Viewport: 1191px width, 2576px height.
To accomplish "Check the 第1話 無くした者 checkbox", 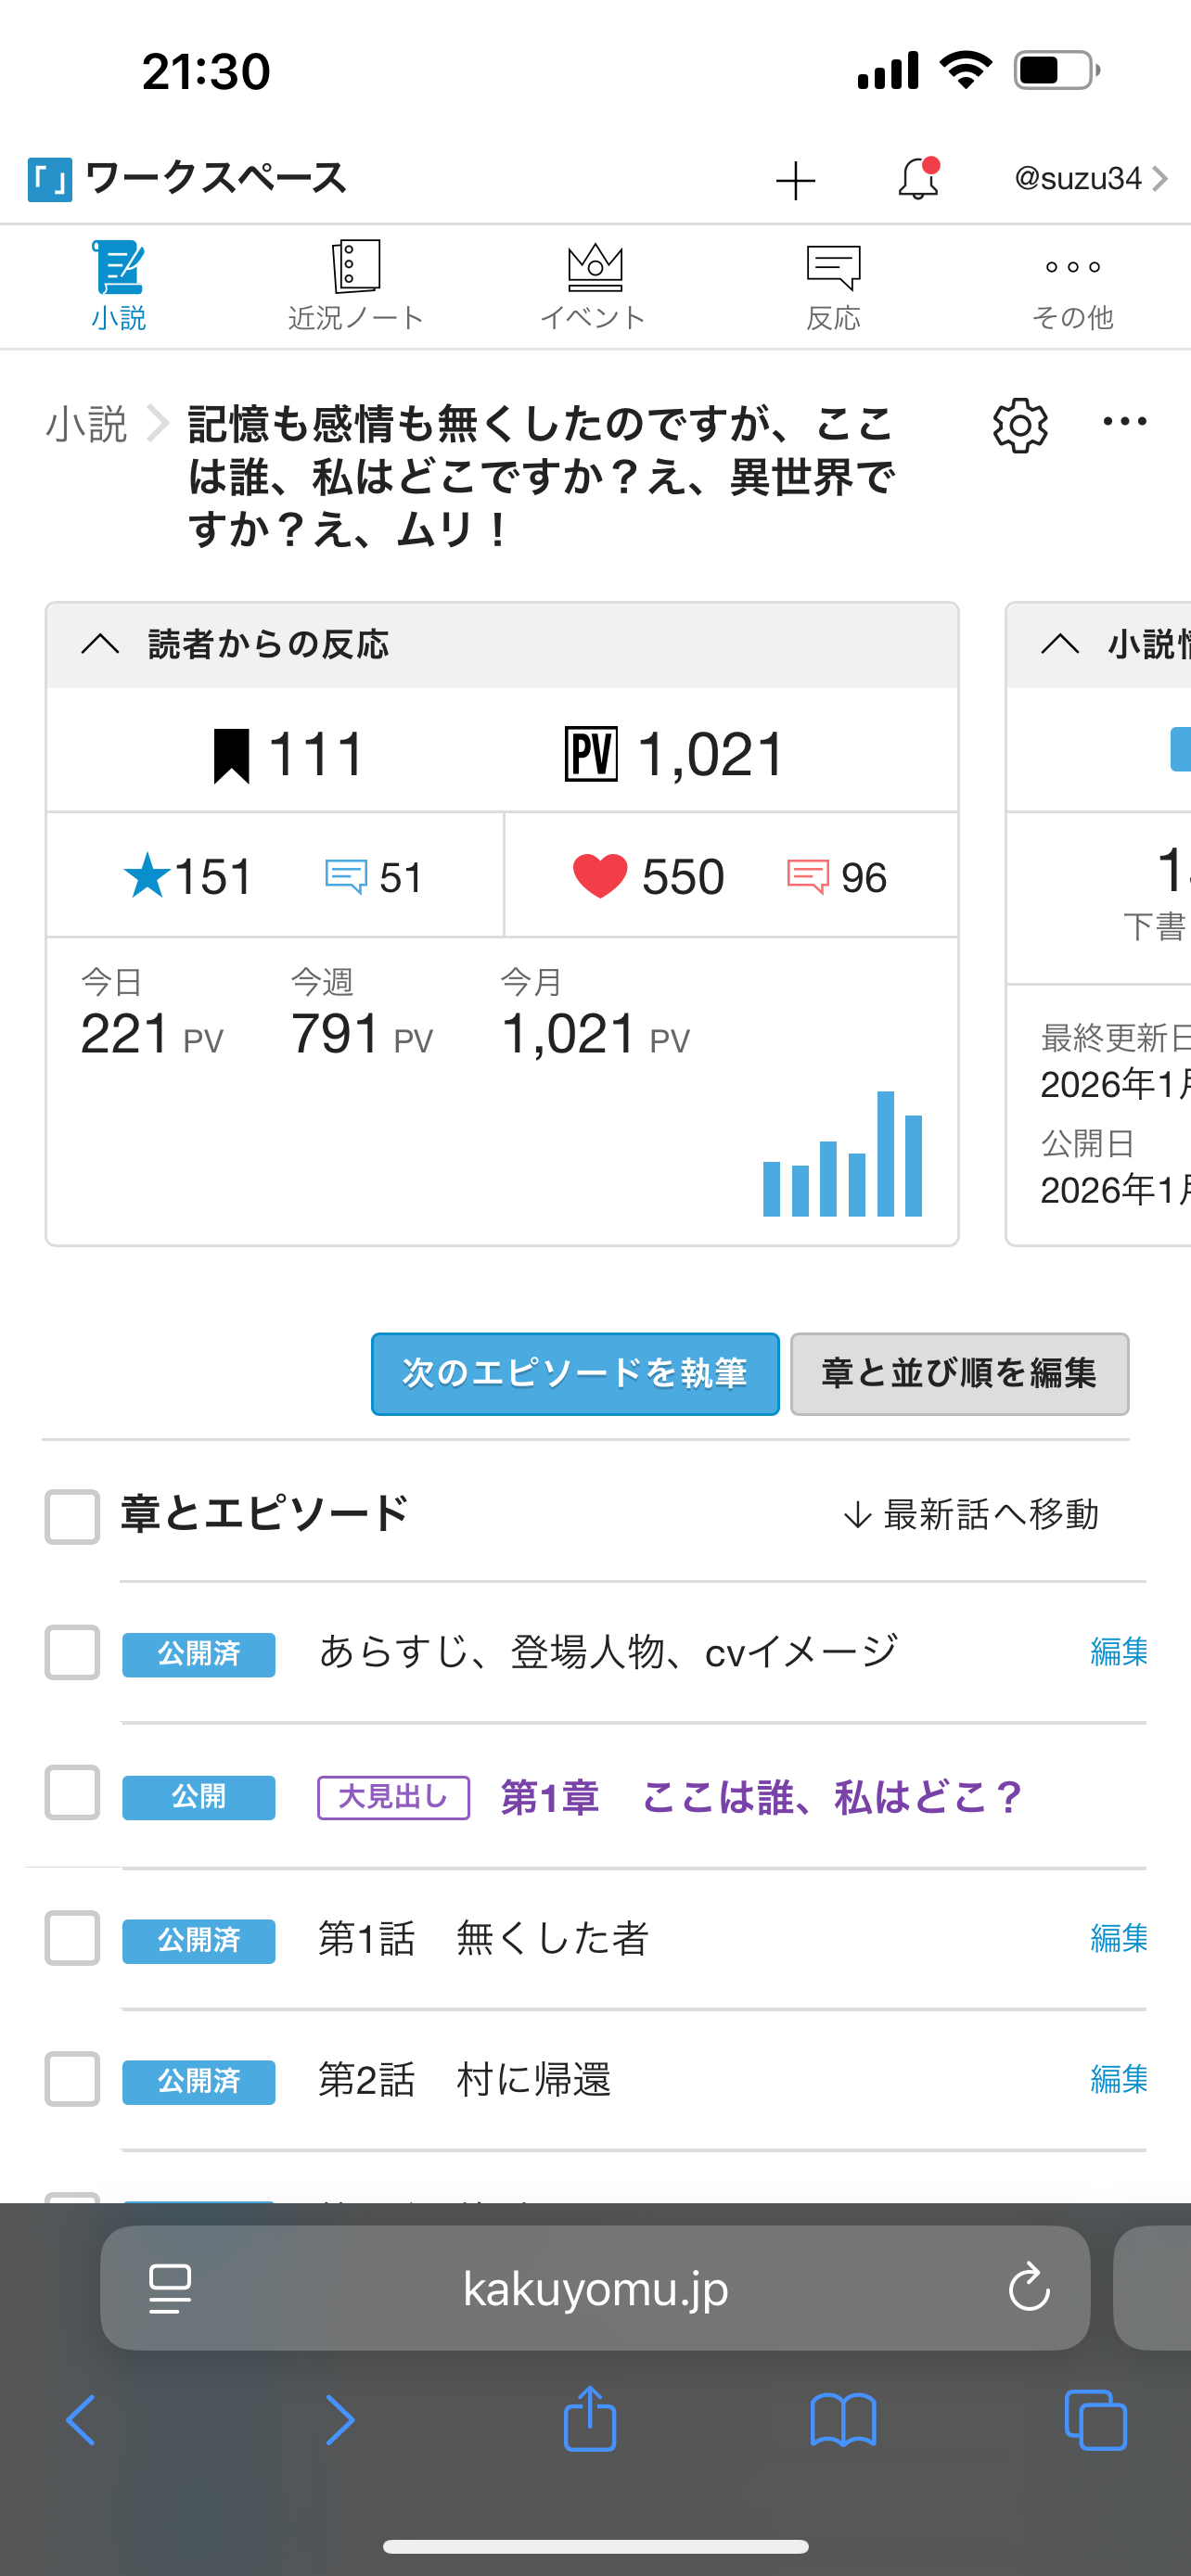I will pyautogui.click(x=72, y=1938).
